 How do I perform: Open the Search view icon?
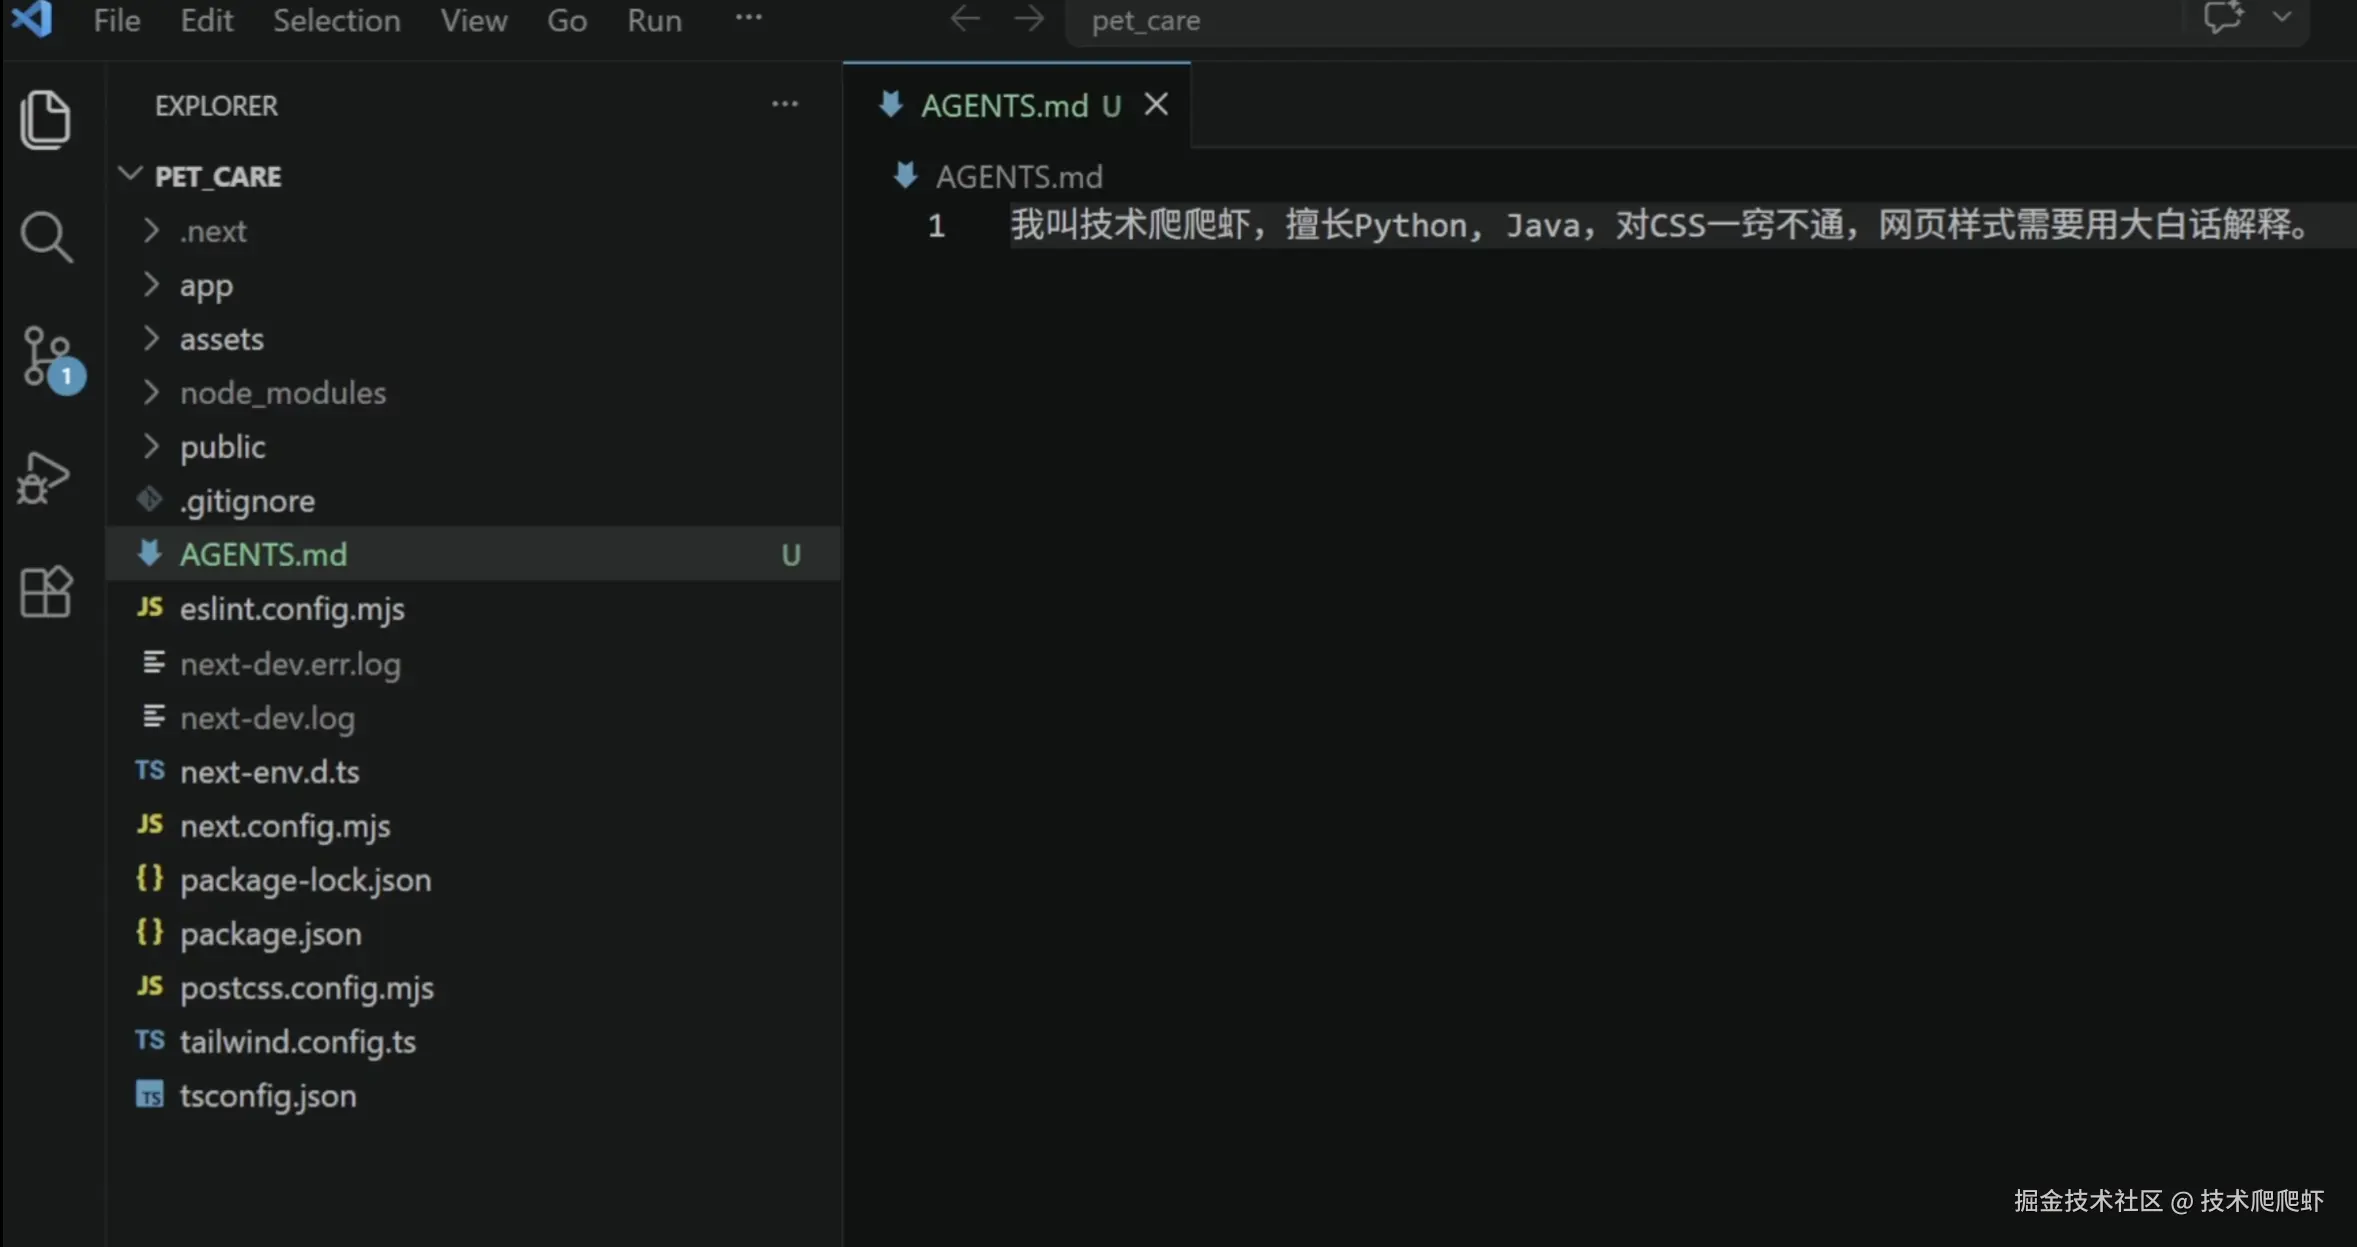tap(45, 238)
